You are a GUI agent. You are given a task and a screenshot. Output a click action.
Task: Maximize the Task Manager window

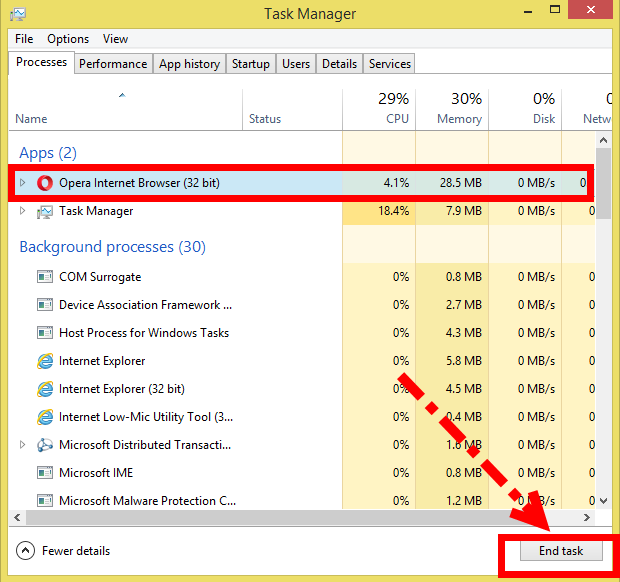point(555,9)
